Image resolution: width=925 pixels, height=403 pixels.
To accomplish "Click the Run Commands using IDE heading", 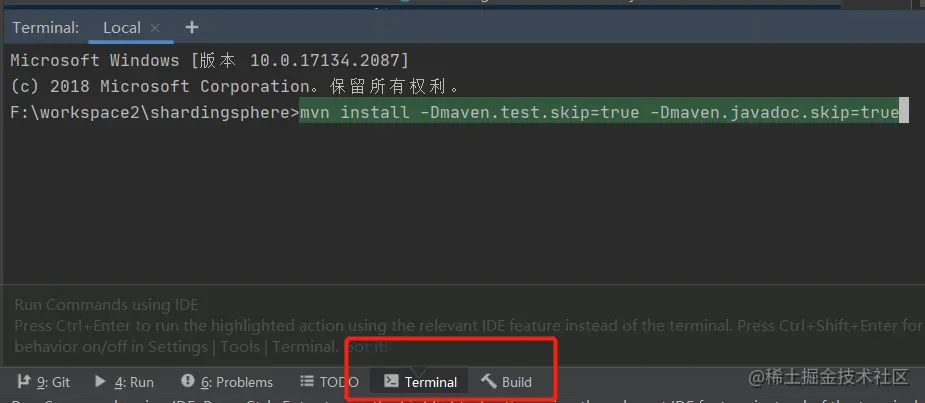I will 106,304.
